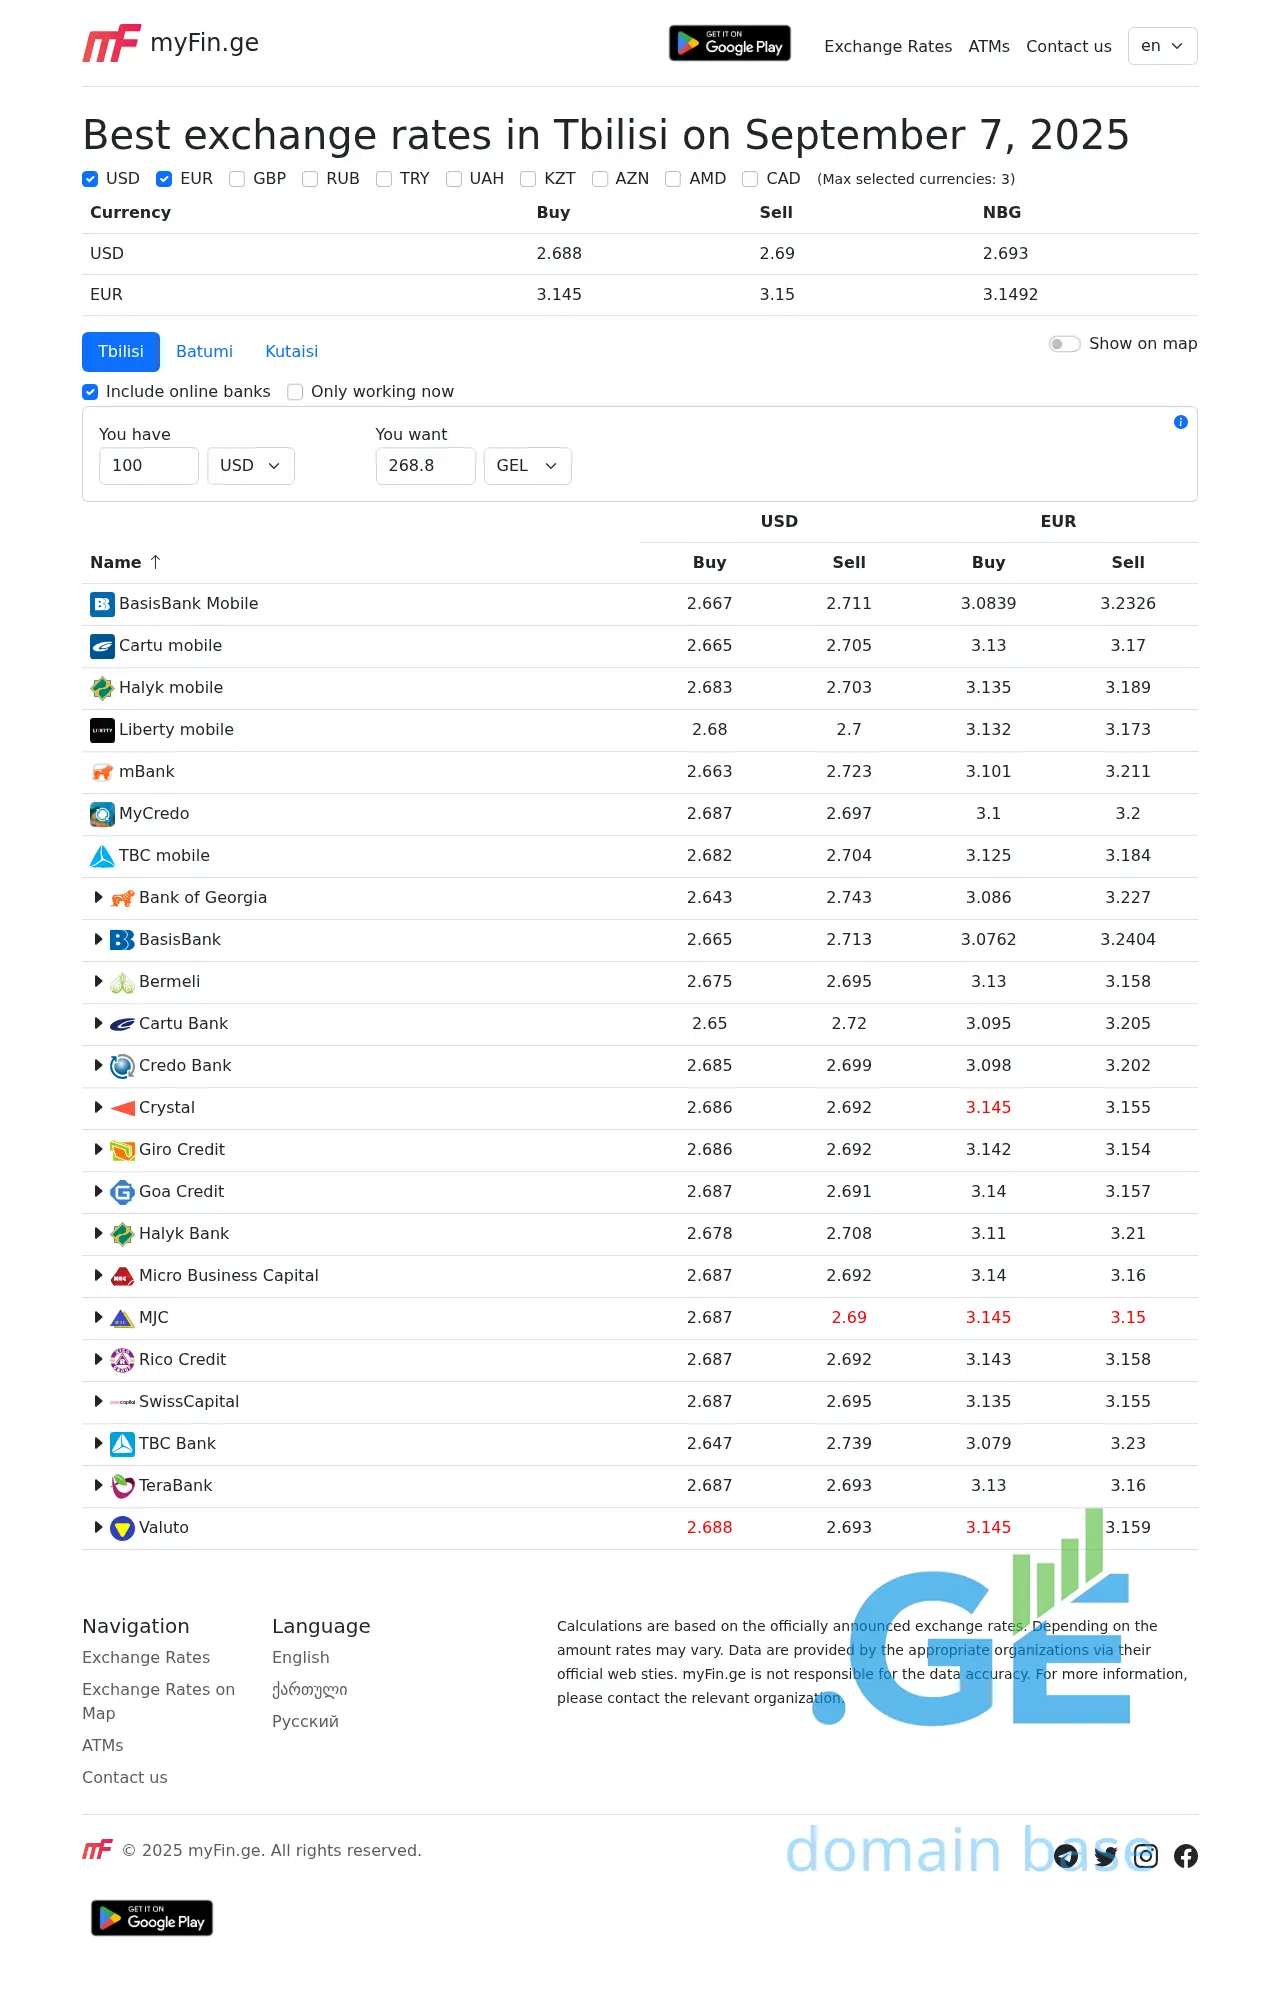Open the Twitter social icon in footer
This screenshot has width=1280, height=1993.
[x=1106, y=1856]
